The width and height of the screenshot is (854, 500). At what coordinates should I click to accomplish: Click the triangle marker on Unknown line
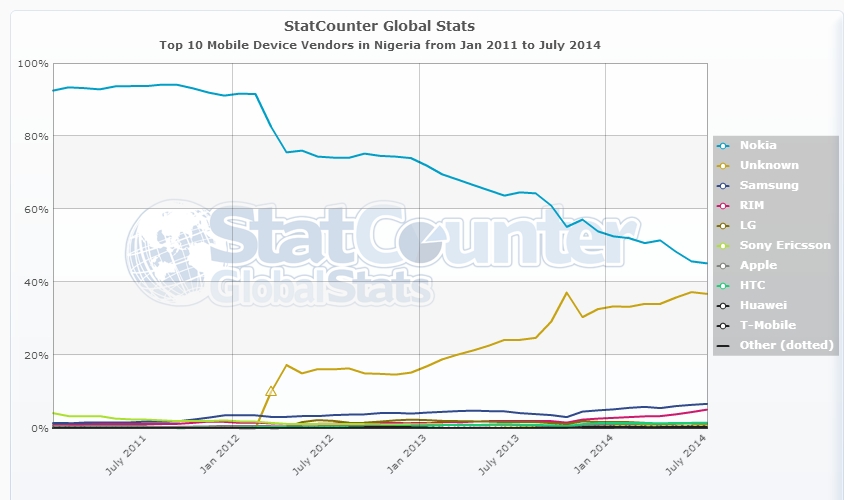coord(270,391)
